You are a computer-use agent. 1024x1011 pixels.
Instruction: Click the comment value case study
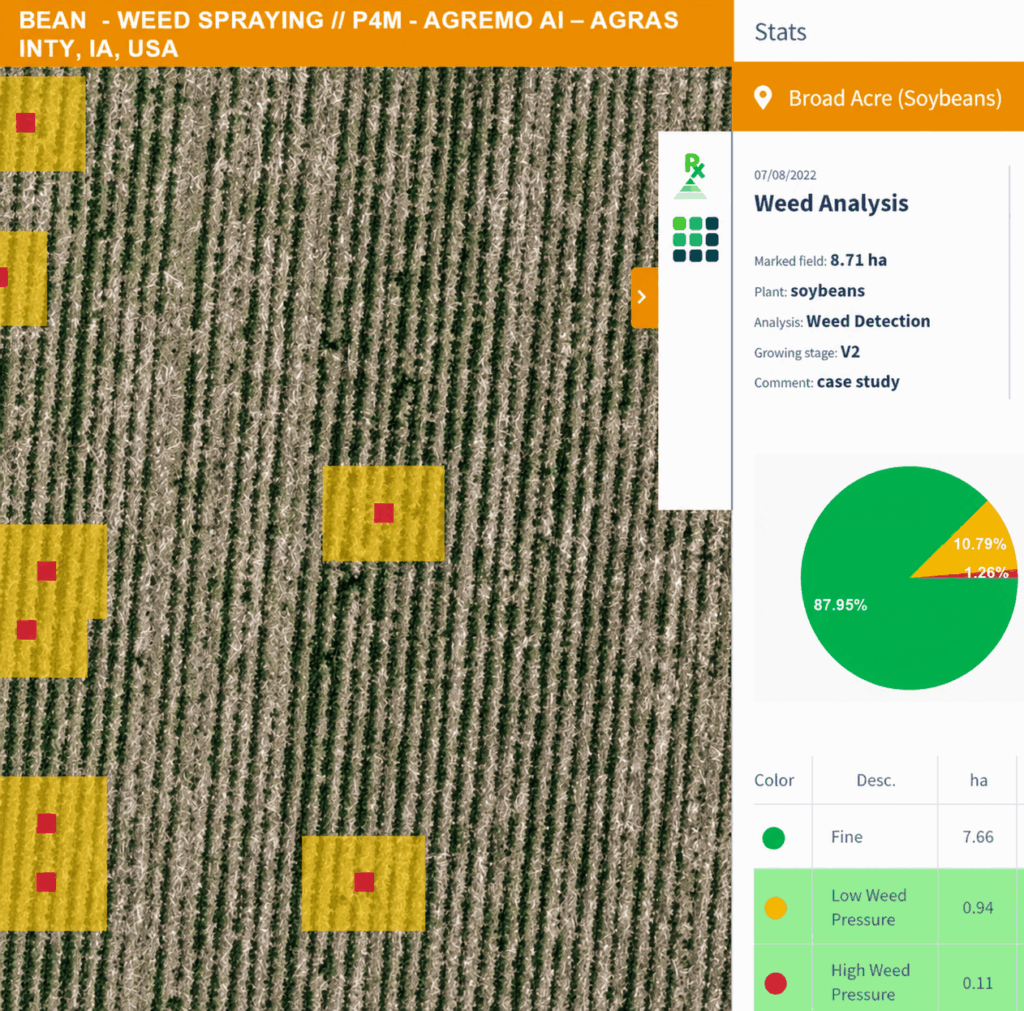click(x=858, y=382)
